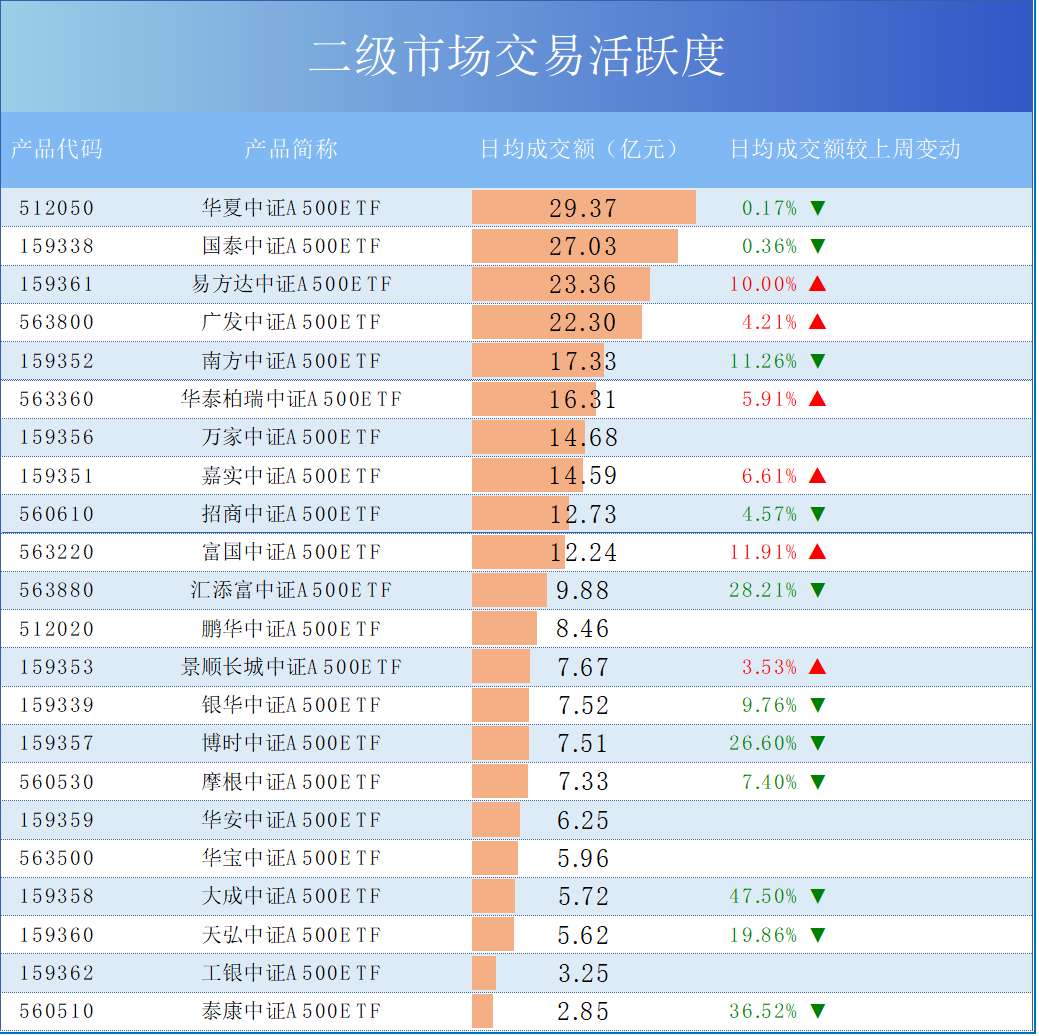Click the green down marker next to 大成's 47.50%

click(816, 896)
